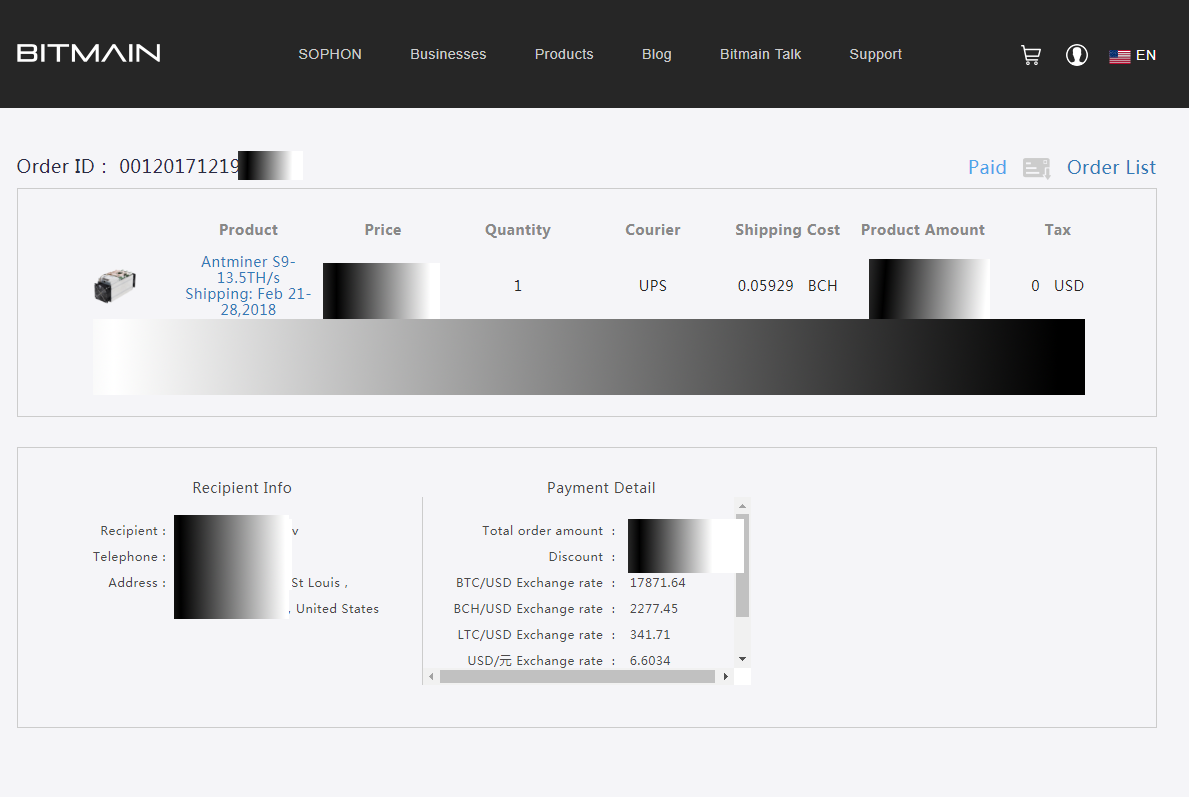Open the shopping cart icon
1189x797 pixels.
point(1030,55)
